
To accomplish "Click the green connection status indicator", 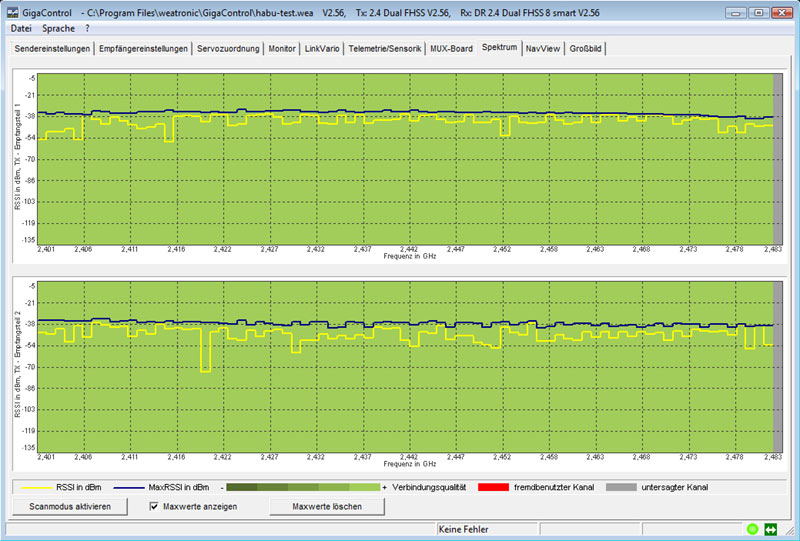I will point(752,529).
